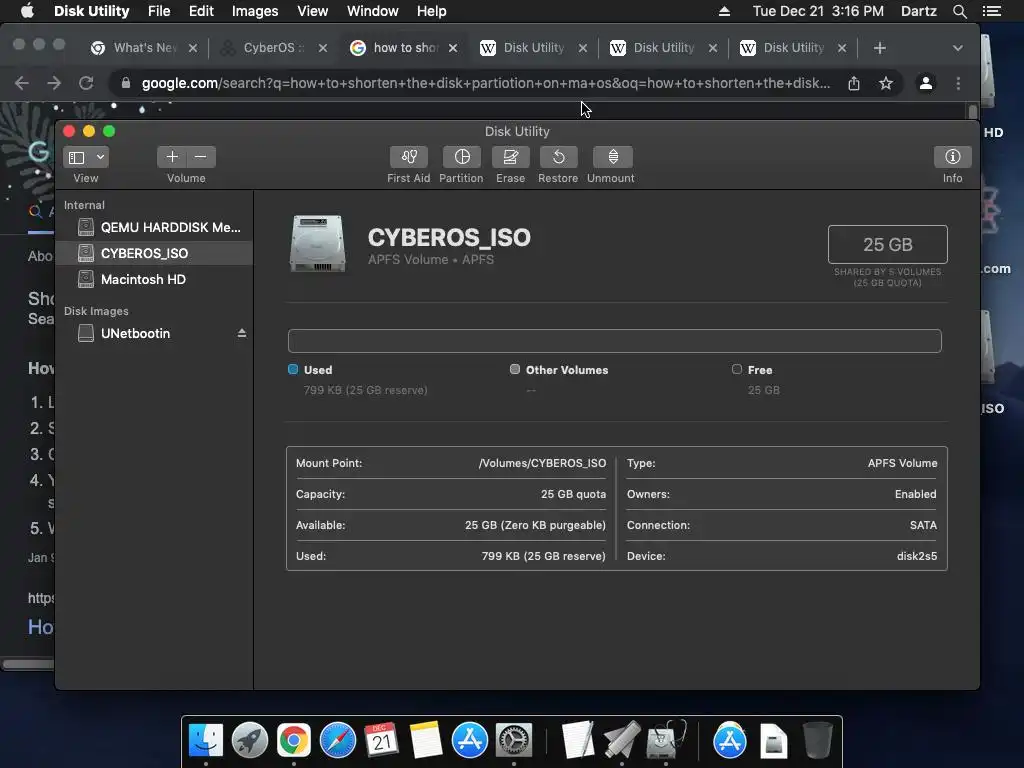Viewport: 1024px width, 768px height.
Task: Open Disk Utility icon in the Dock
Action: pos(665,741)
